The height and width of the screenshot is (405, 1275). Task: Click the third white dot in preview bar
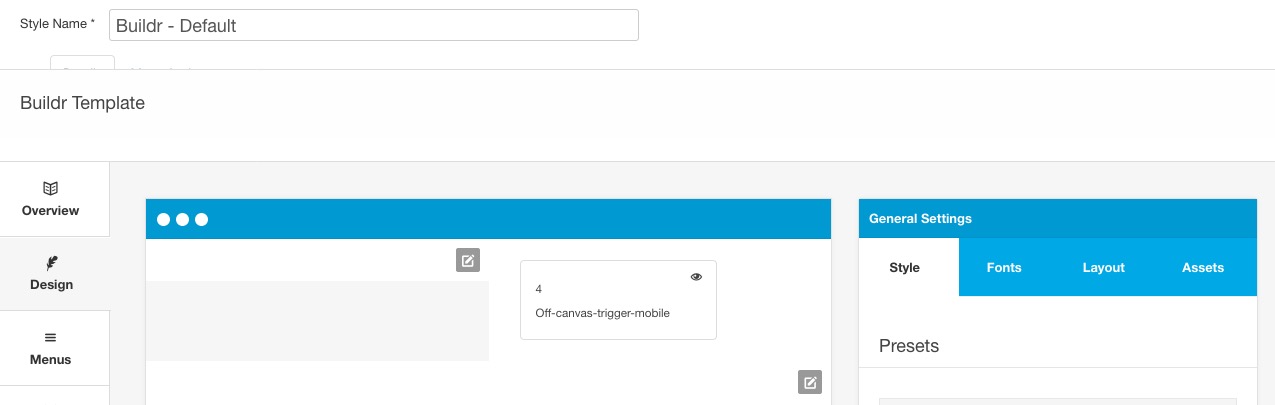[x=202, y=219]
